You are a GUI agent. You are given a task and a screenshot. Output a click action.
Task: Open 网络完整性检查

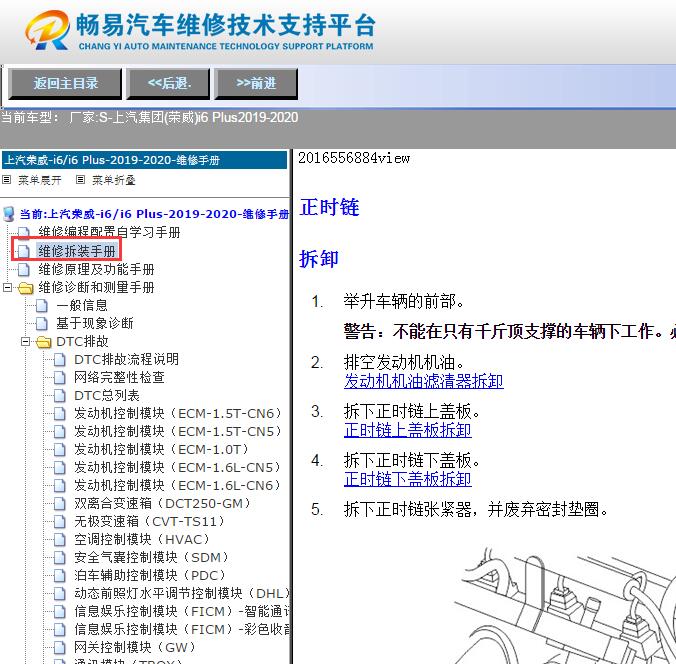click(x=119, y=377)
